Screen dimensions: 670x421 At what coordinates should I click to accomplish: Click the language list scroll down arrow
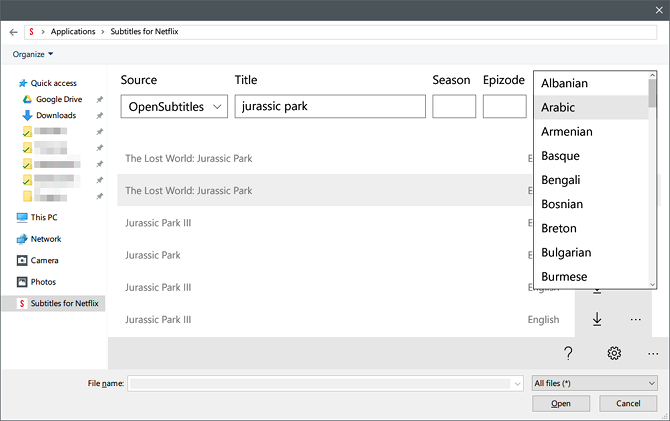[652, 284]
